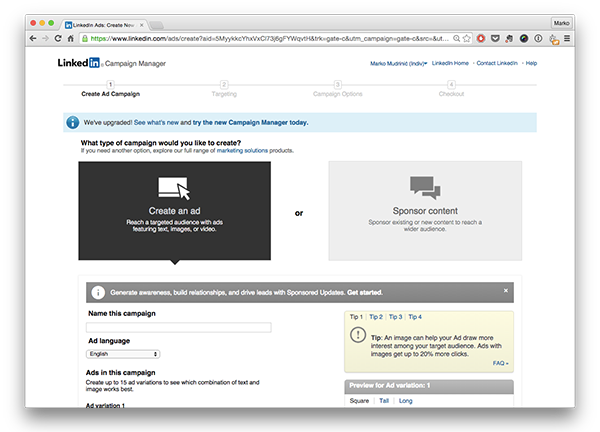Bookmark page with the star icon

coord(466,38)
